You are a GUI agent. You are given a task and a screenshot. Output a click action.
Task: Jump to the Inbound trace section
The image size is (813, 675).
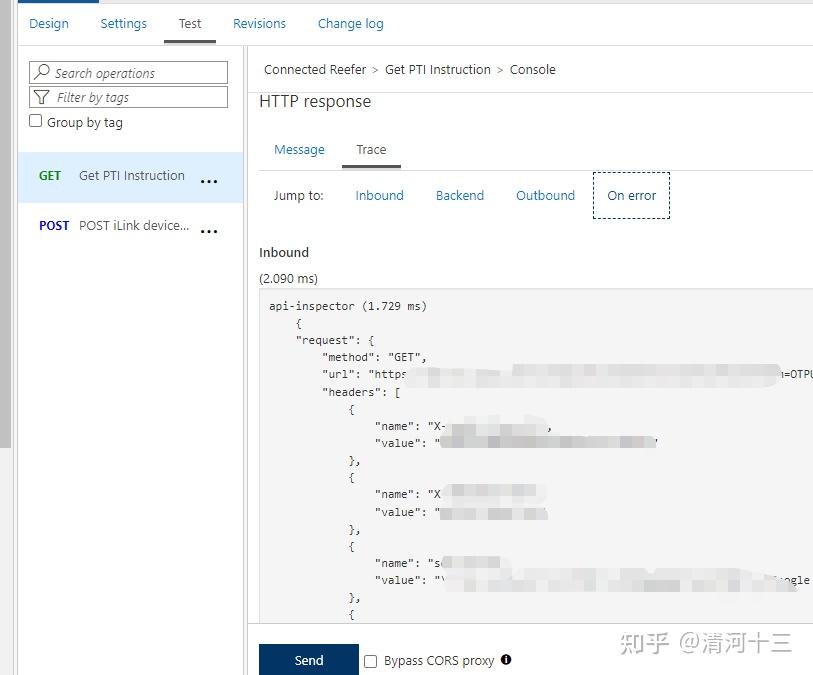click(379, 195)
